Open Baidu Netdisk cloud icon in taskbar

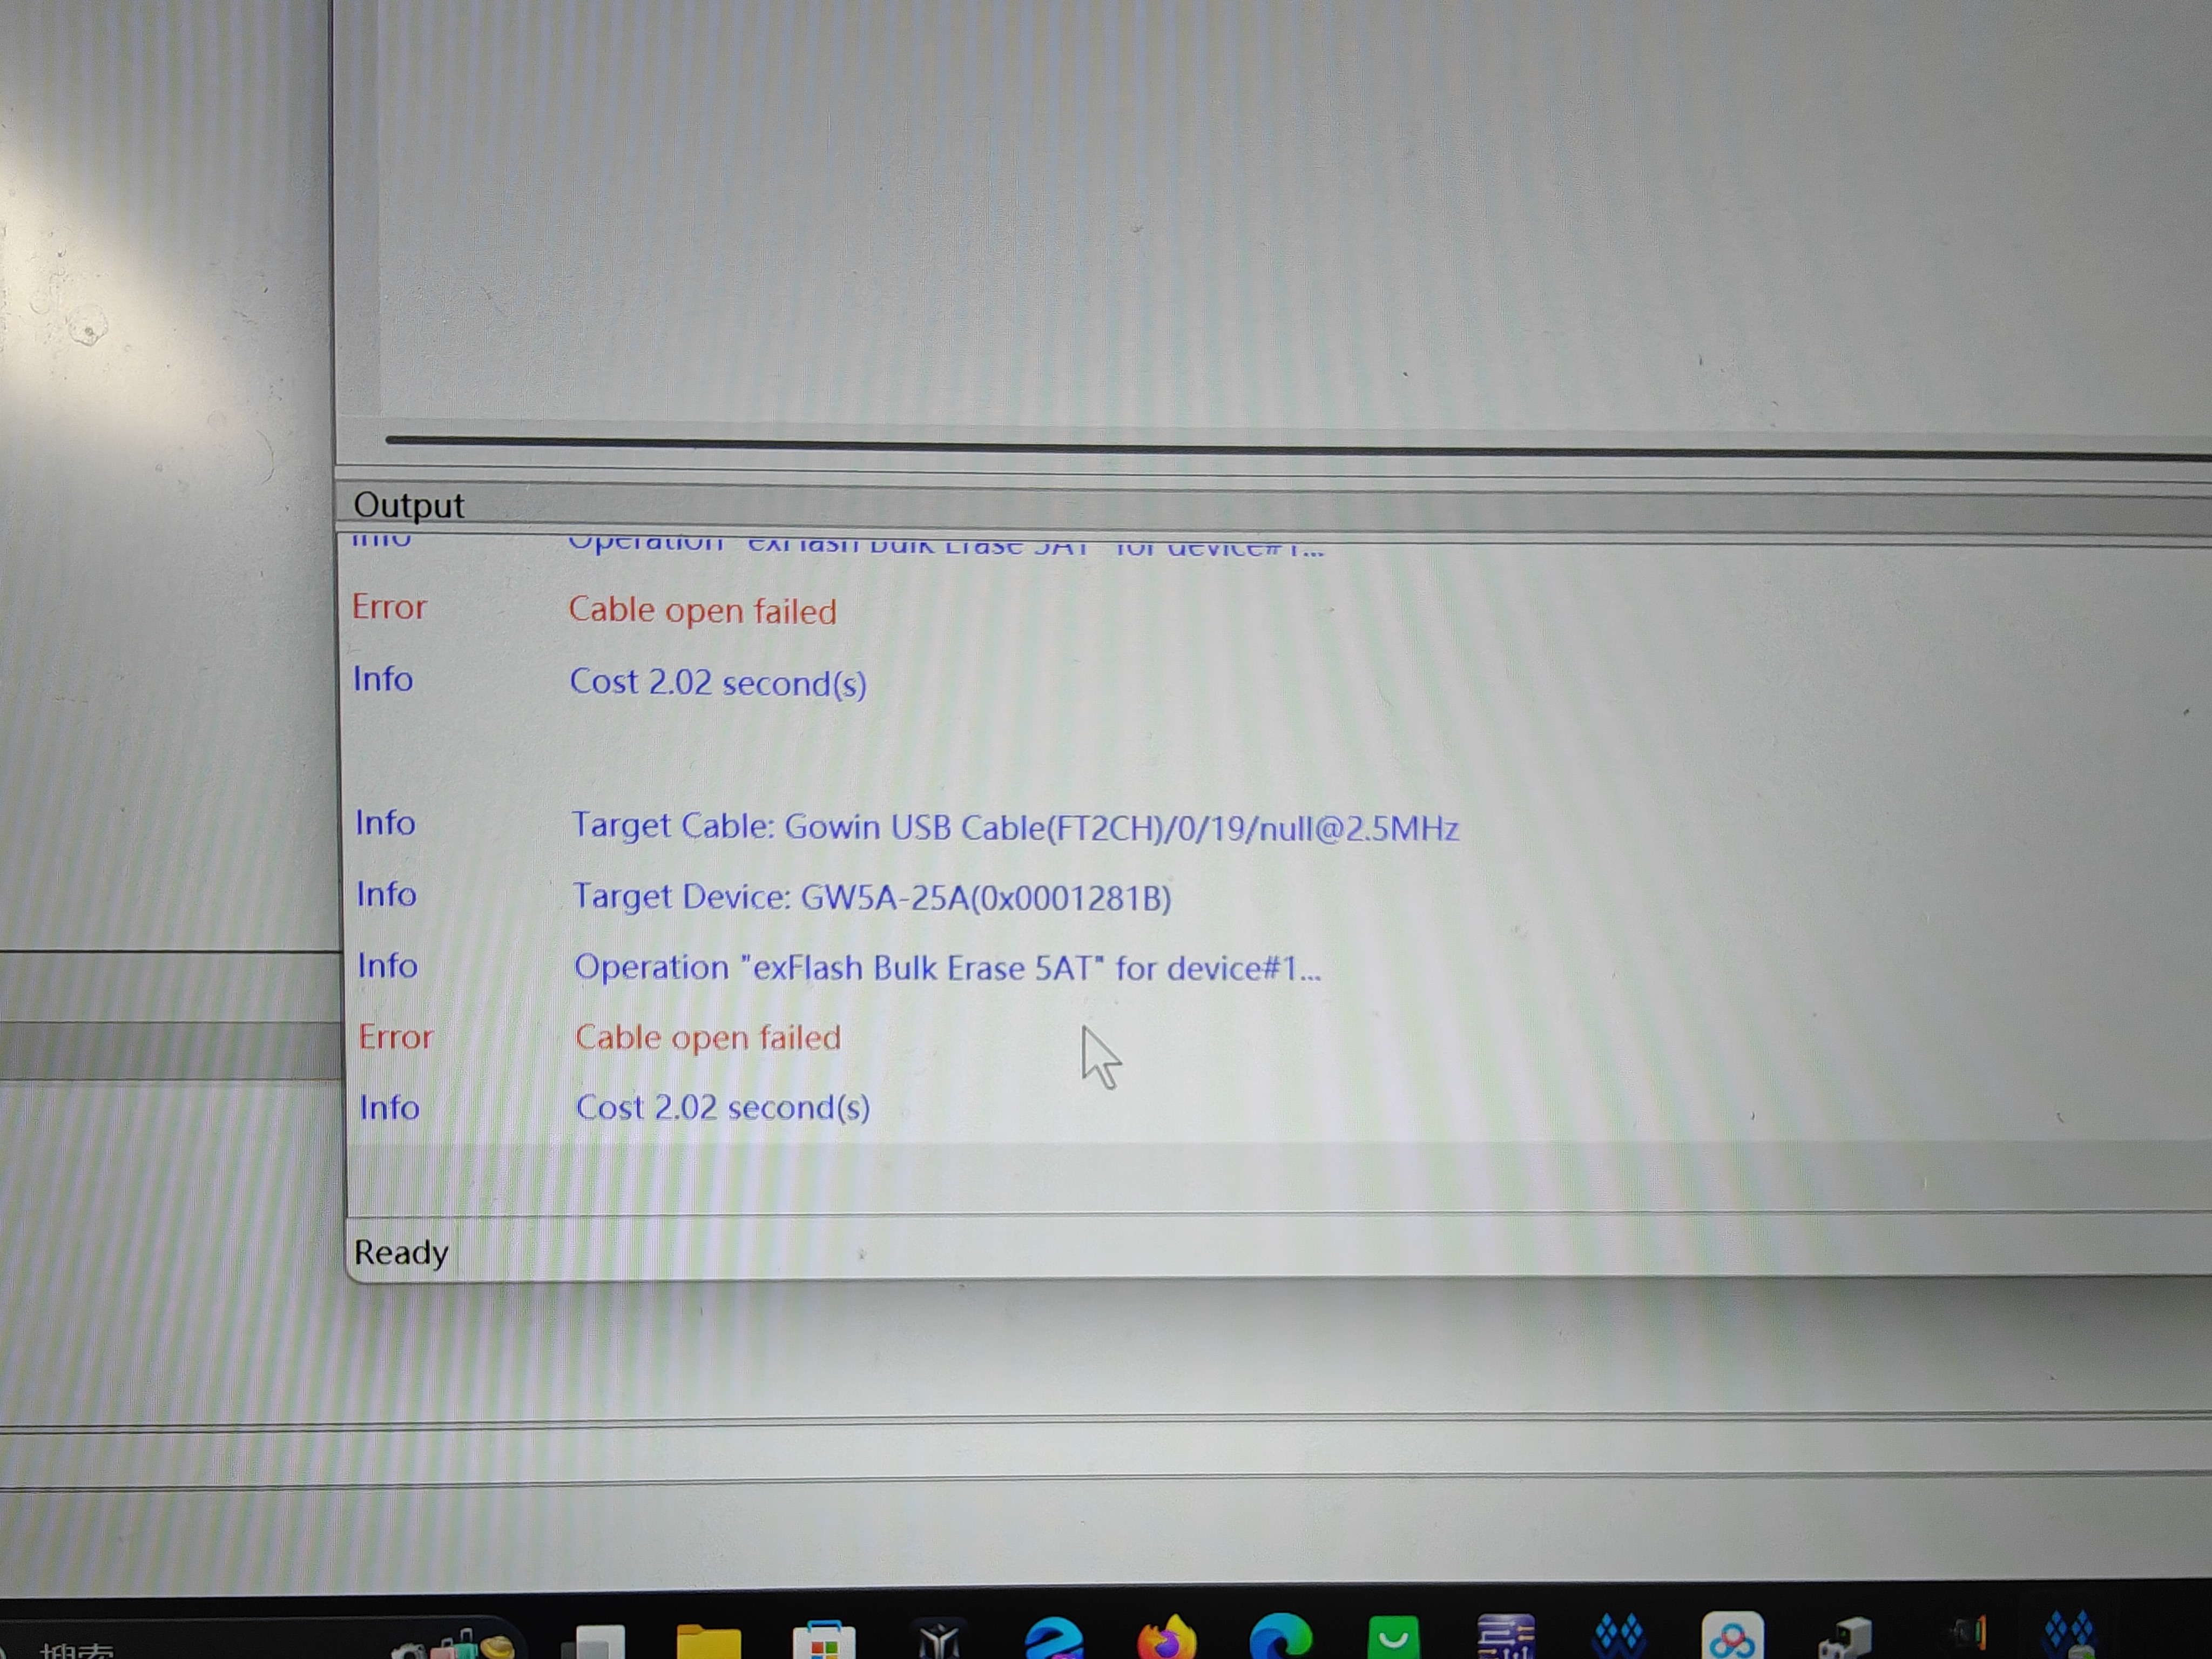(1732, 1640)
